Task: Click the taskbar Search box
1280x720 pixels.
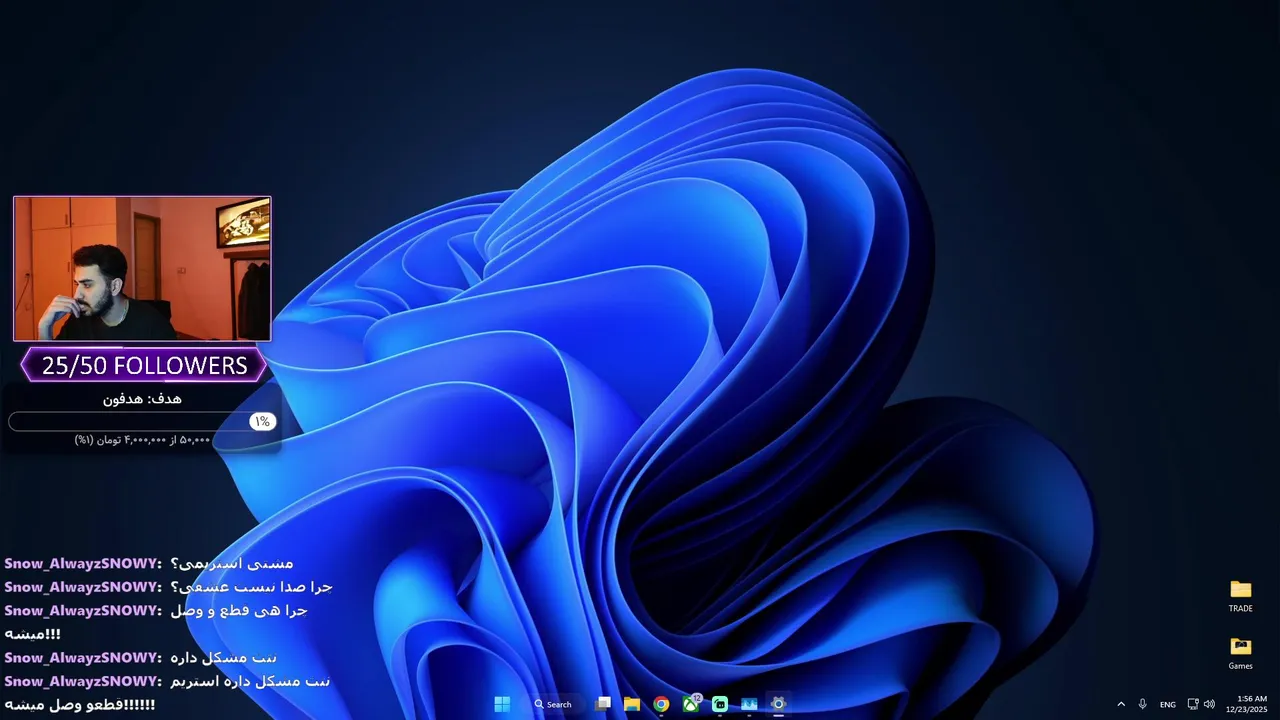Action: 553,704
